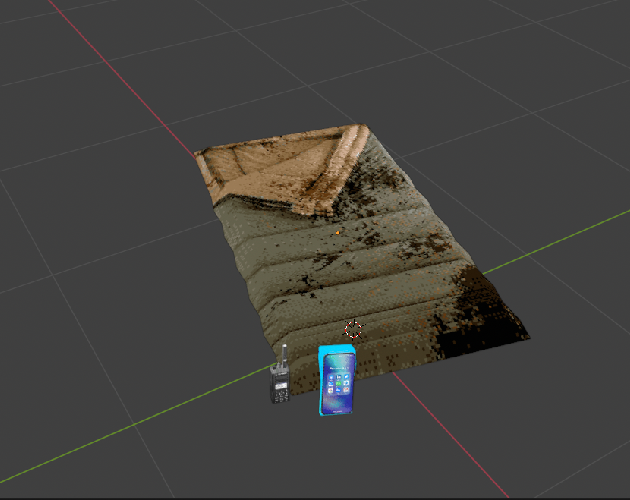Viewport: 630px width, 500px height.
Task: Click the orange origin dot on sleeping bag
Action: pyautogui.click(x=338, y=233)
